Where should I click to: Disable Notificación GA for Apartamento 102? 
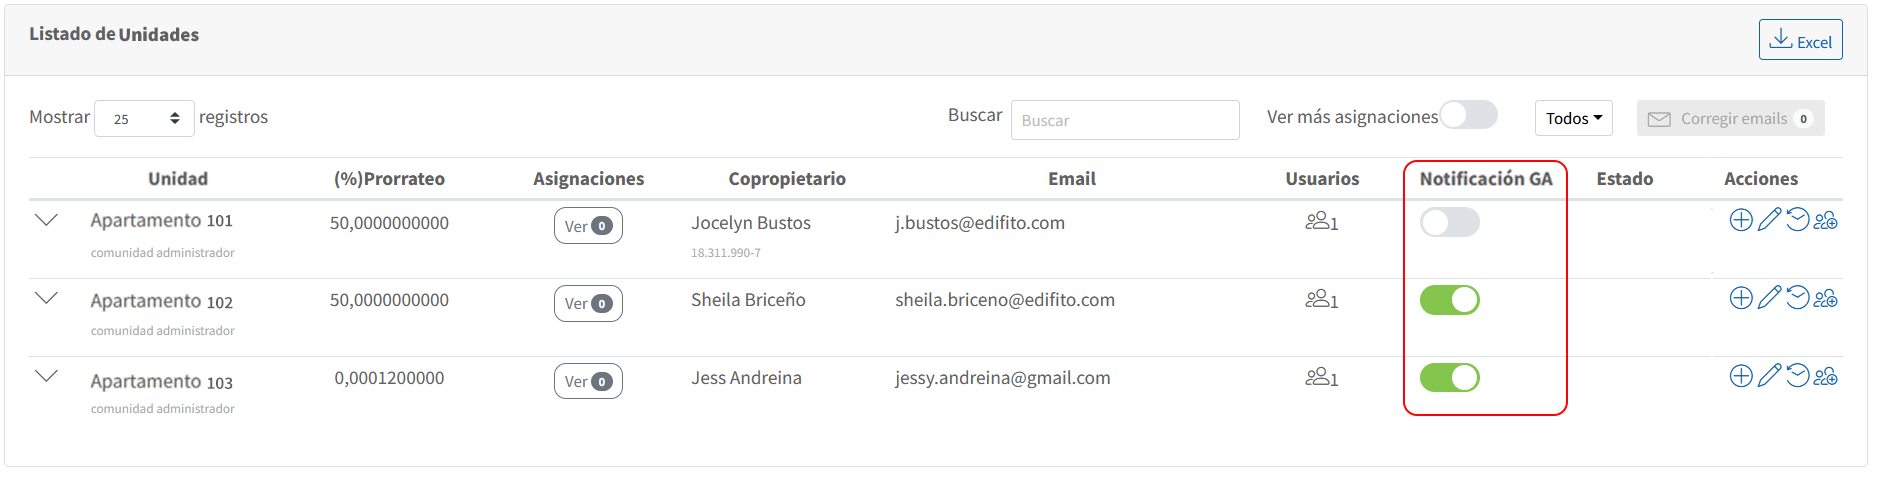coord(1450,300)
